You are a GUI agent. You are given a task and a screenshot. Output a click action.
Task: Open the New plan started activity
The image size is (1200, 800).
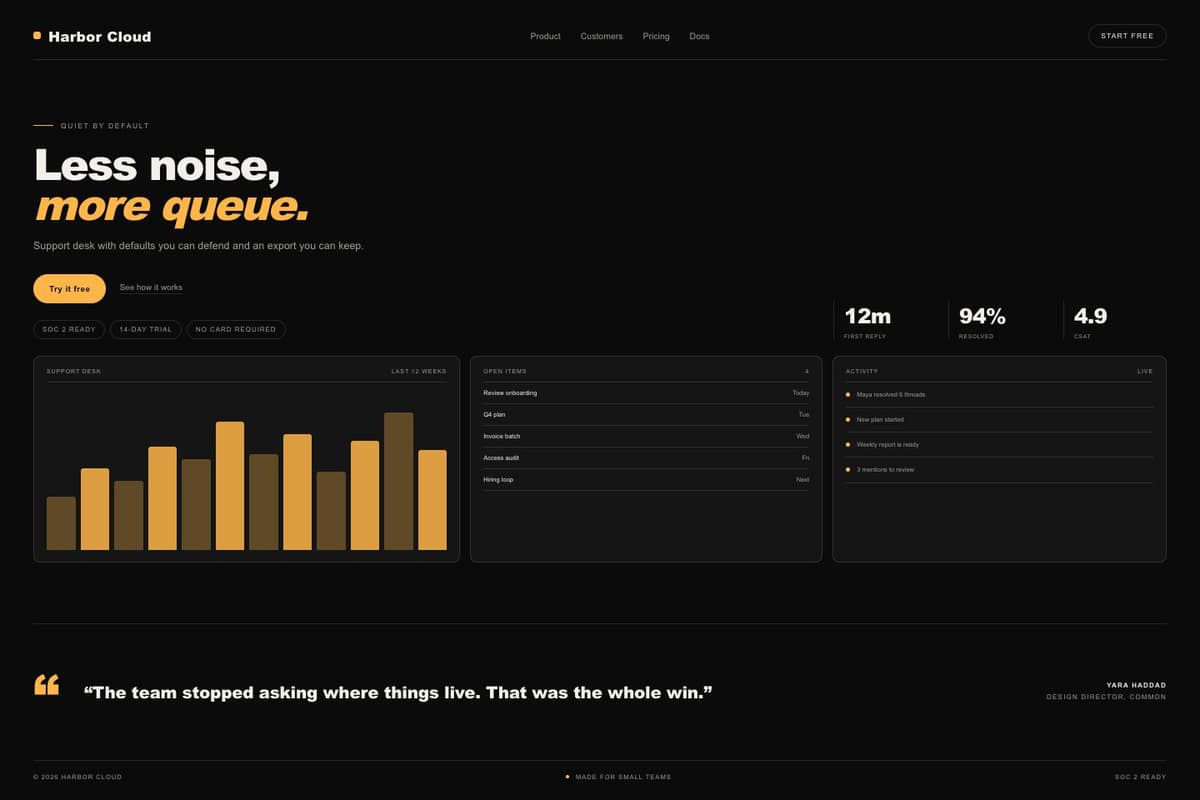[x=999, y=420]
